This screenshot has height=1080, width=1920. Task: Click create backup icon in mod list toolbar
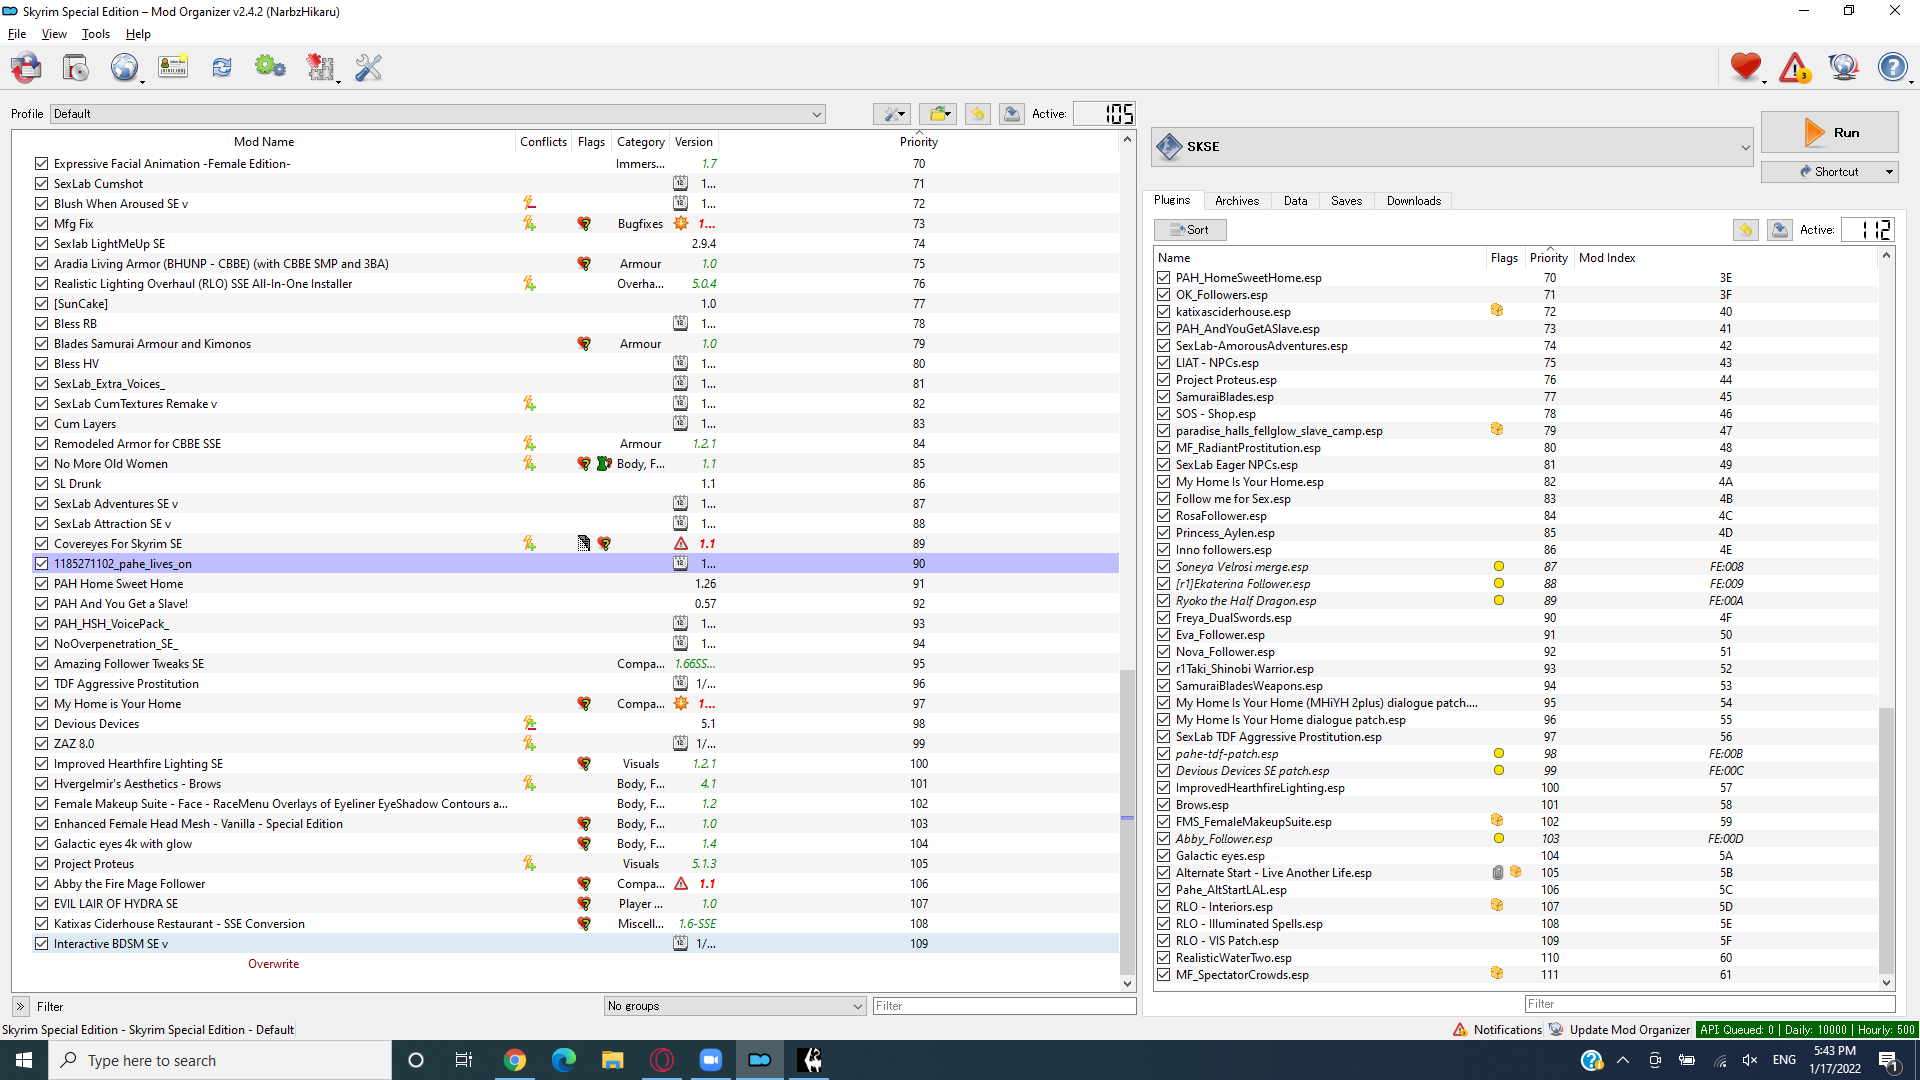[1012, 114]
